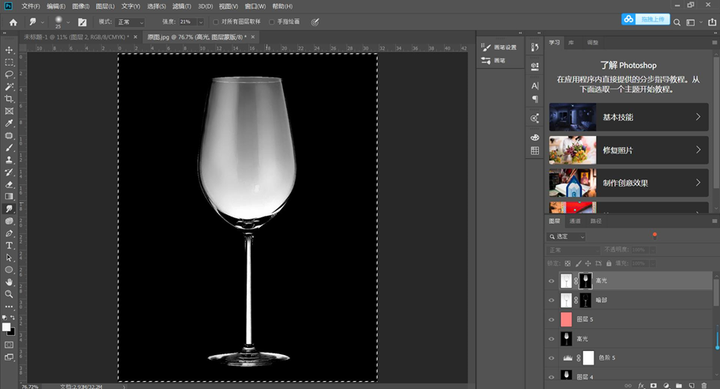Open the Smudge tool preset dropdown
This screenshot has height=389, width=720.
[x=43, y=22]
